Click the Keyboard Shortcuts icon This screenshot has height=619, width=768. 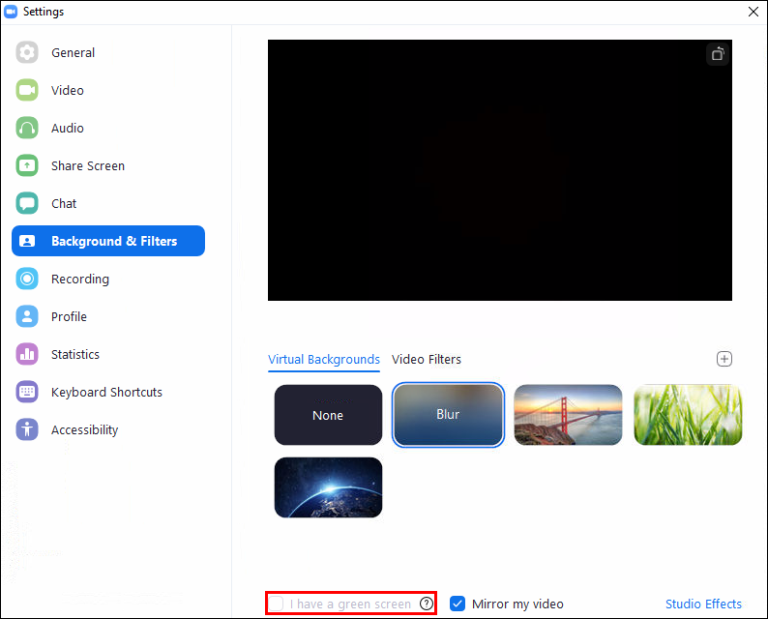click(27, 392)
